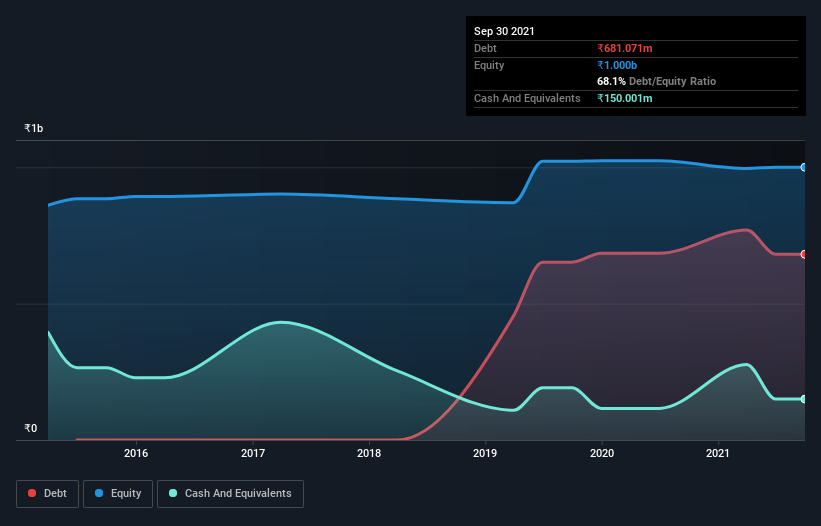
Task: Toggle the Equity legend button
Action: point(118,494)
